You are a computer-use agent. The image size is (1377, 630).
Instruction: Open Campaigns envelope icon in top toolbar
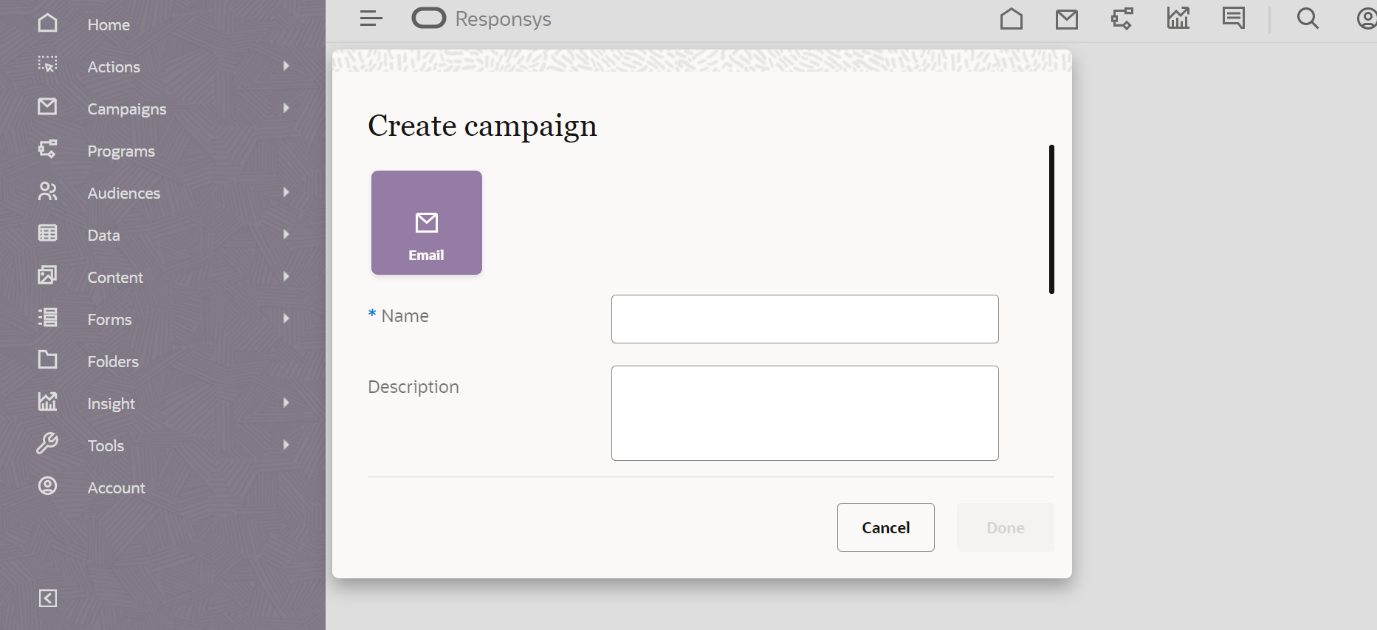(1067, 19)
